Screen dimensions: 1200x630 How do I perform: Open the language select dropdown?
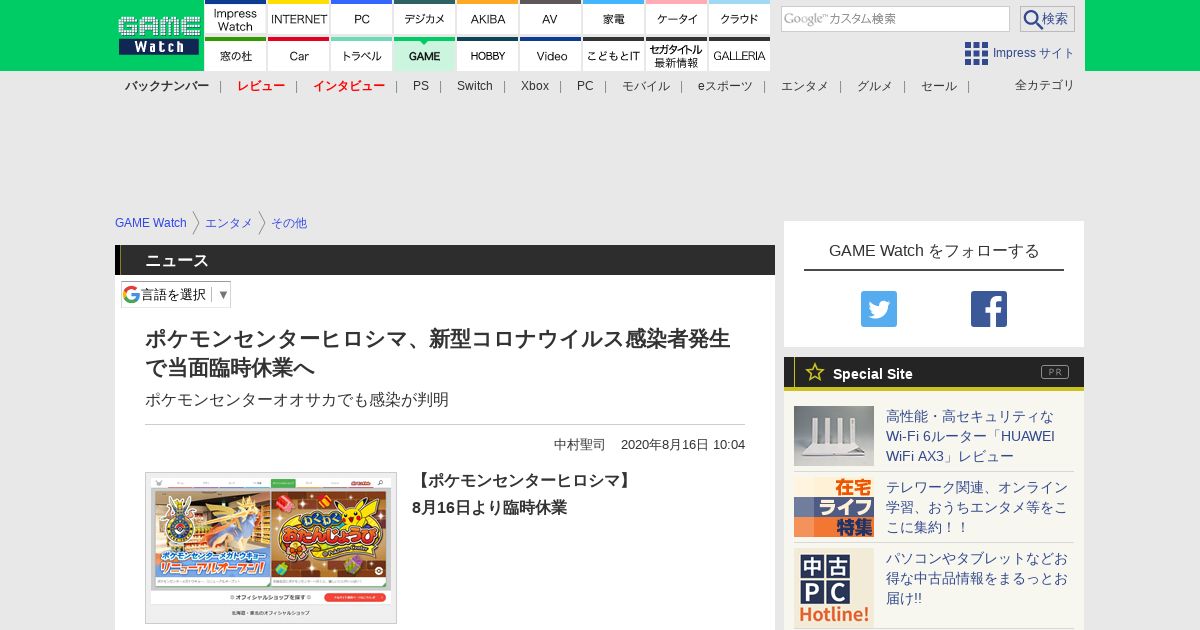176,294
